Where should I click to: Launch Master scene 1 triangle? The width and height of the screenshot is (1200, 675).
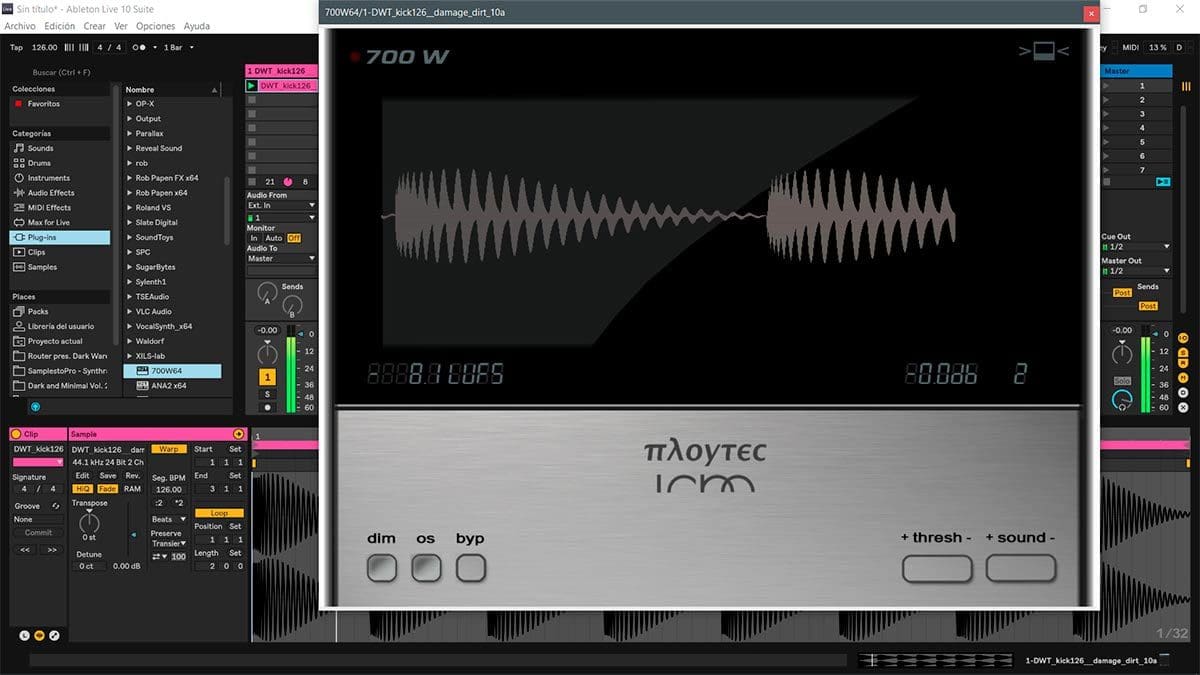click(1106, 86)
